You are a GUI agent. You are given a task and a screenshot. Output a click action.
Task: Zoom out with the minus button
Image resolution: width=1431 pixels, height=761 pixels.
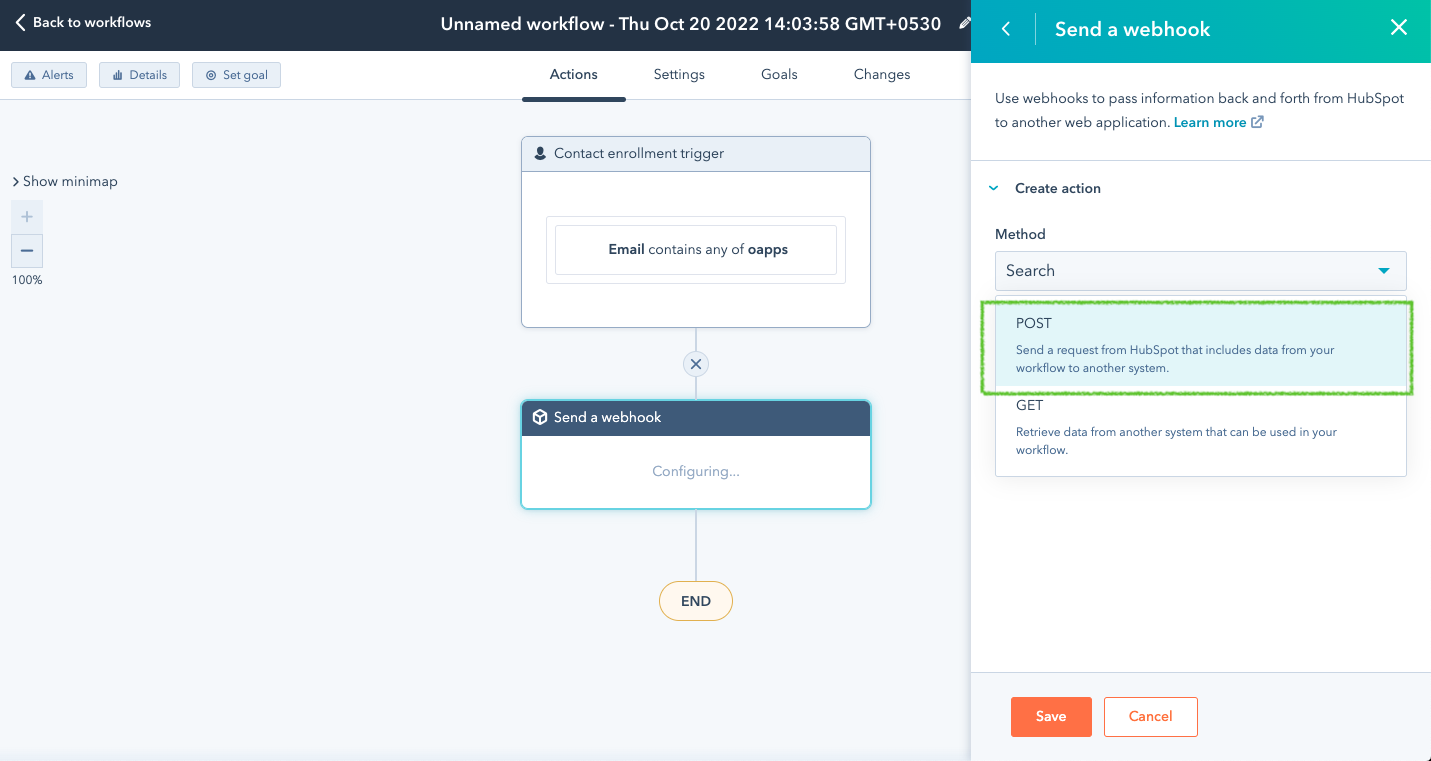[27, 250]
